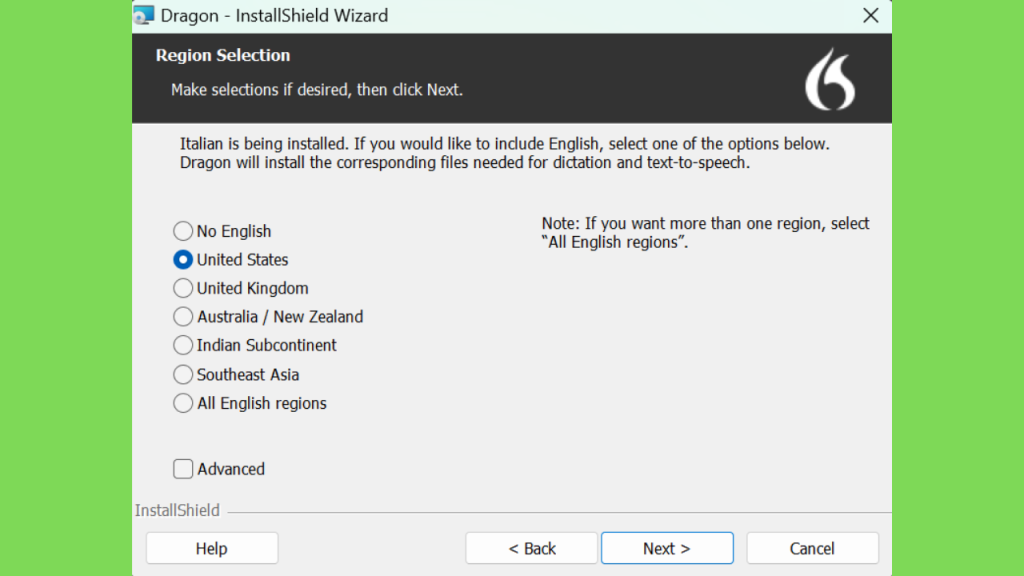Click the Dragon flame logo icon
Image resolution: width=1024 pixels, height=576 pixels.
829,79
